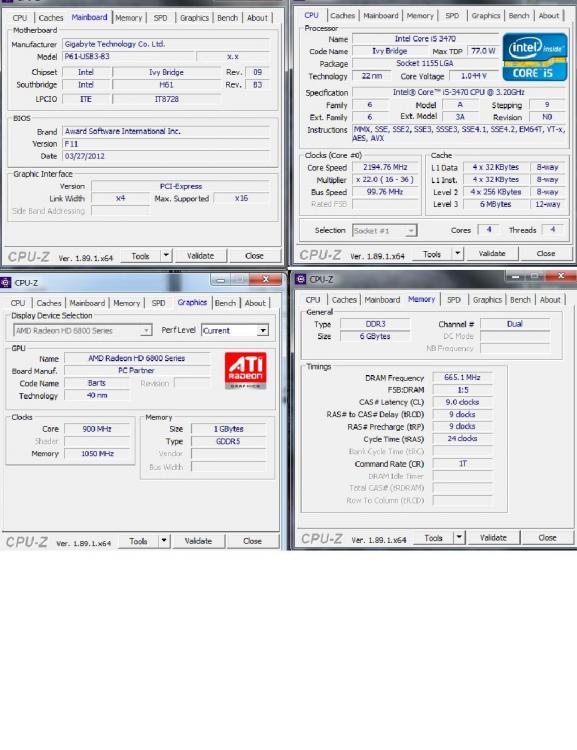
Task: Open Memory tab in CPU window
Action: point(420,16)
